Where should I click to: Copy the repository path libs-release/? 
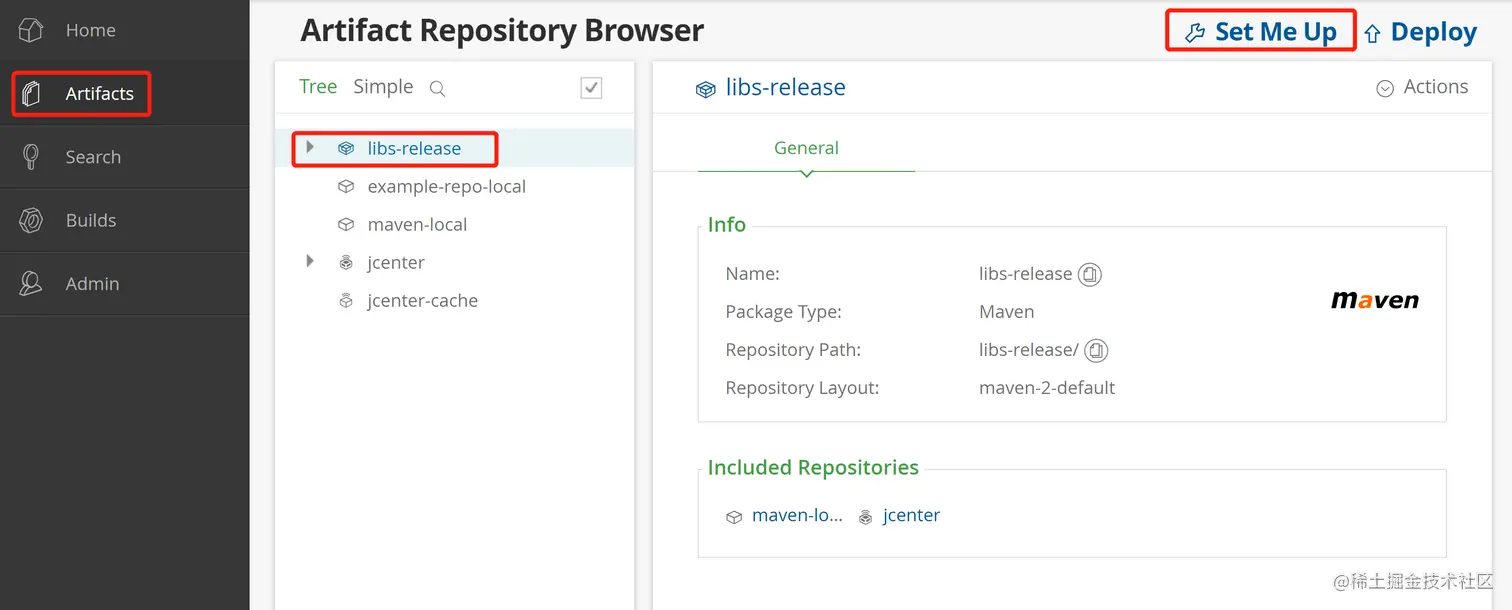click(1097, 350)
